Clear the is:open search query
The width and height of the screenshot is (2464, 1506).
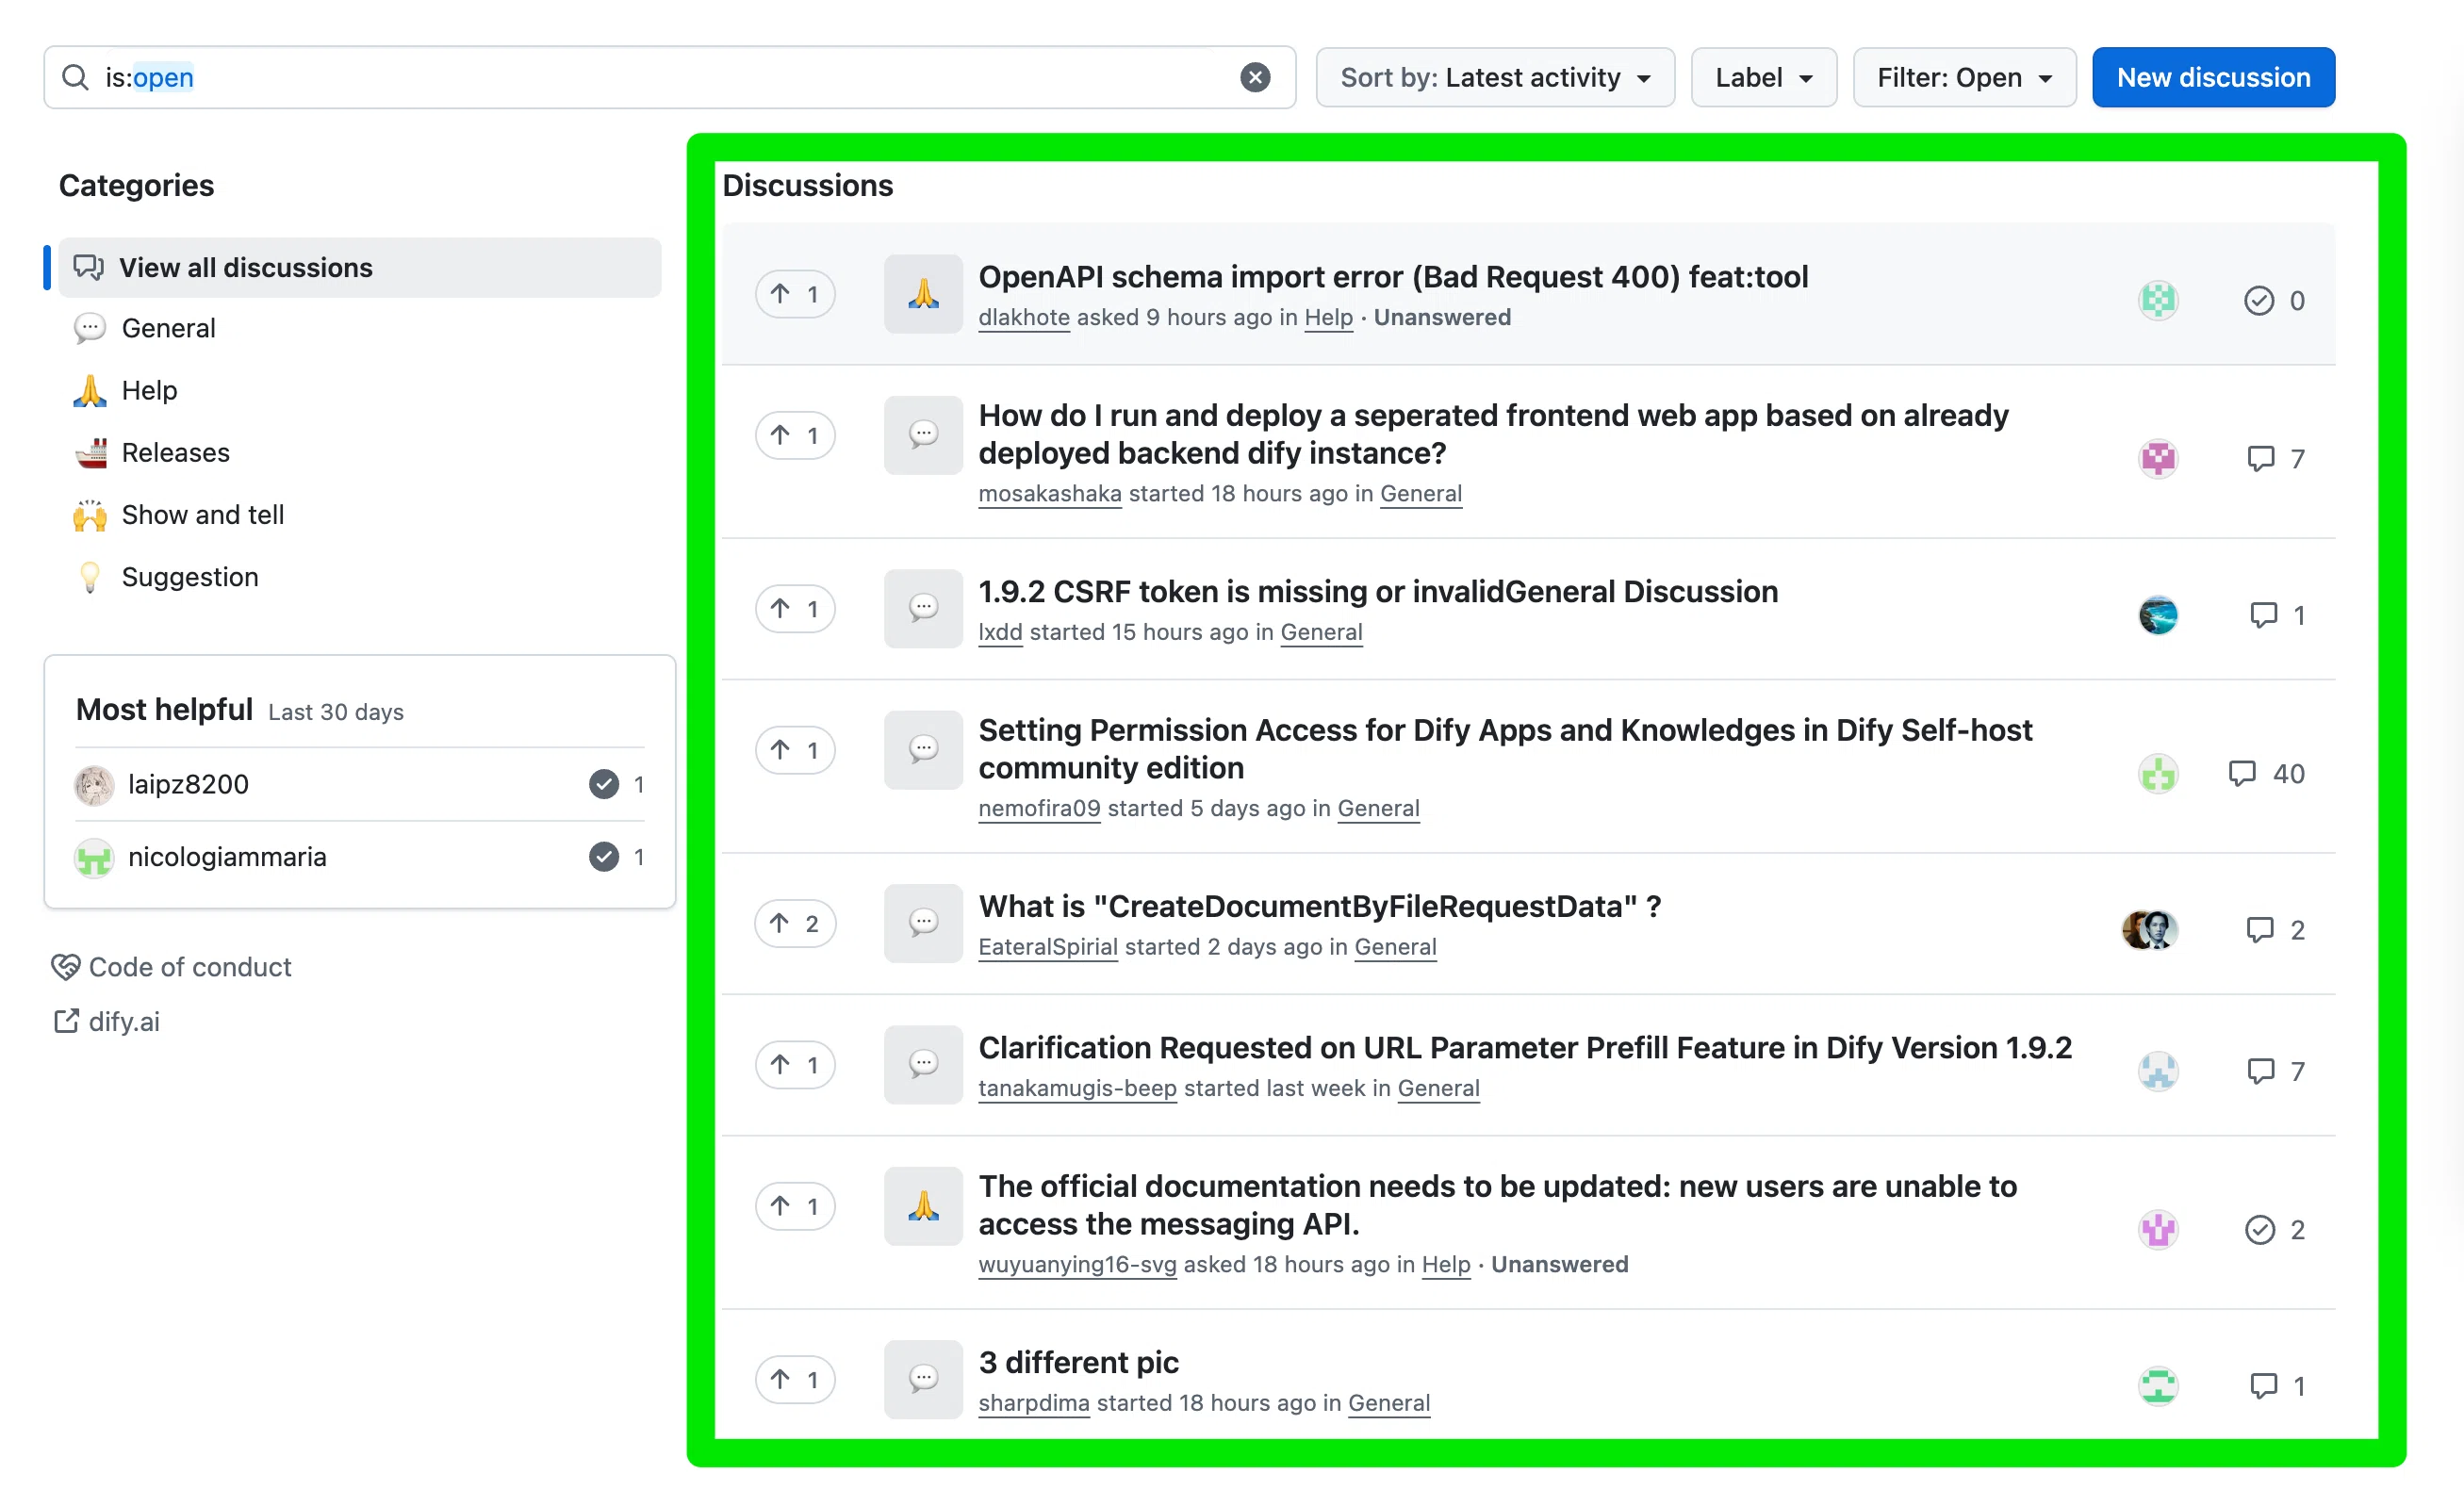pyautogui.click(x=1255, y=77)
